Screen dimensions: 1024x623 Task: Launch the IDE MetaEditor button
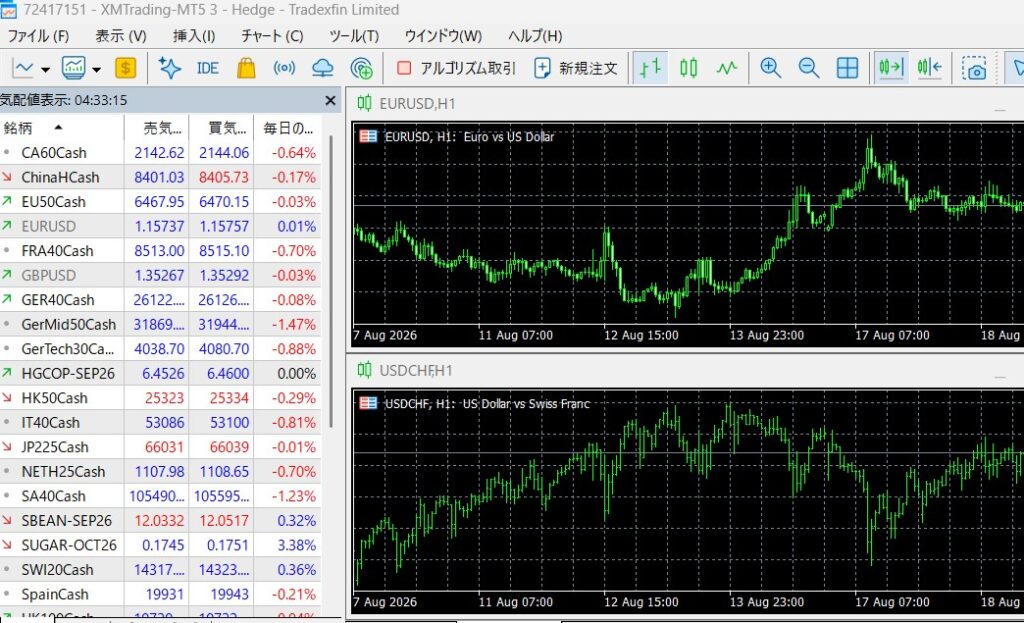coord(208,68)
